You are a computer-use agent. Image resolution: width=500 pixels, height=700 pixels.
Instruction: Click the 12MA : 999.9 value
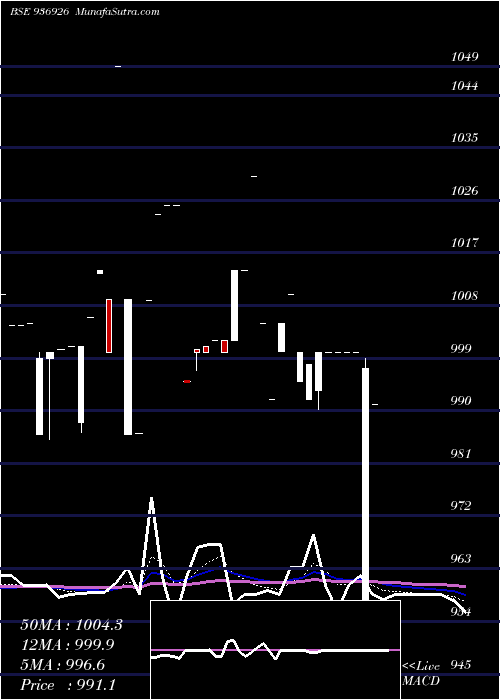(67, 645)
